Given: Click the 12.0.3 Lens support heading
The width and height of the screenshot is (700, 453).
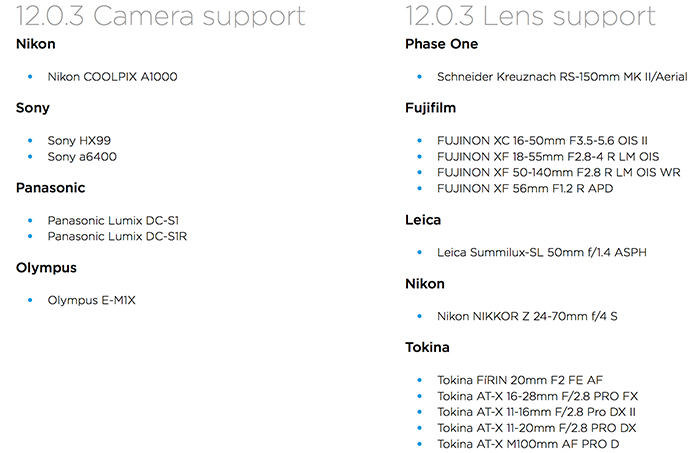Looking at the screenshot, I should pyautogui.click(x=530, y=17).
